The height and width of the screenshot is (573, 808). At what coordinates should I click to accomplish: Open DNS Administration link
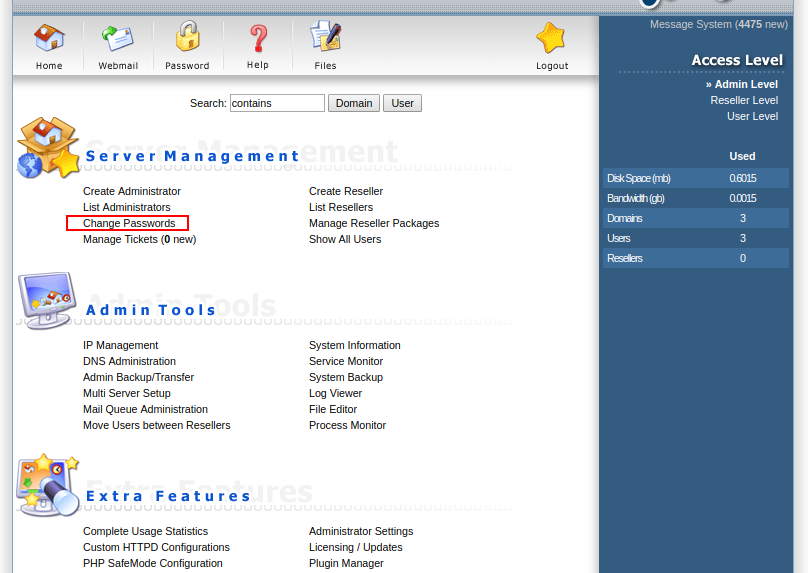click(x=129, y=361)
